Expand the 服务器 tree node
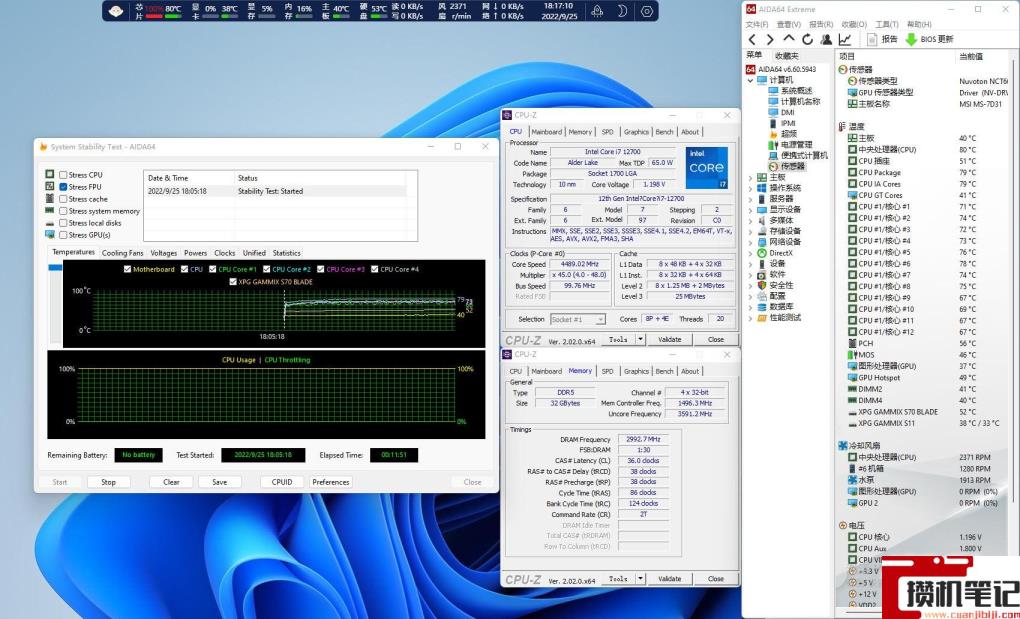 tap(751, 199)
